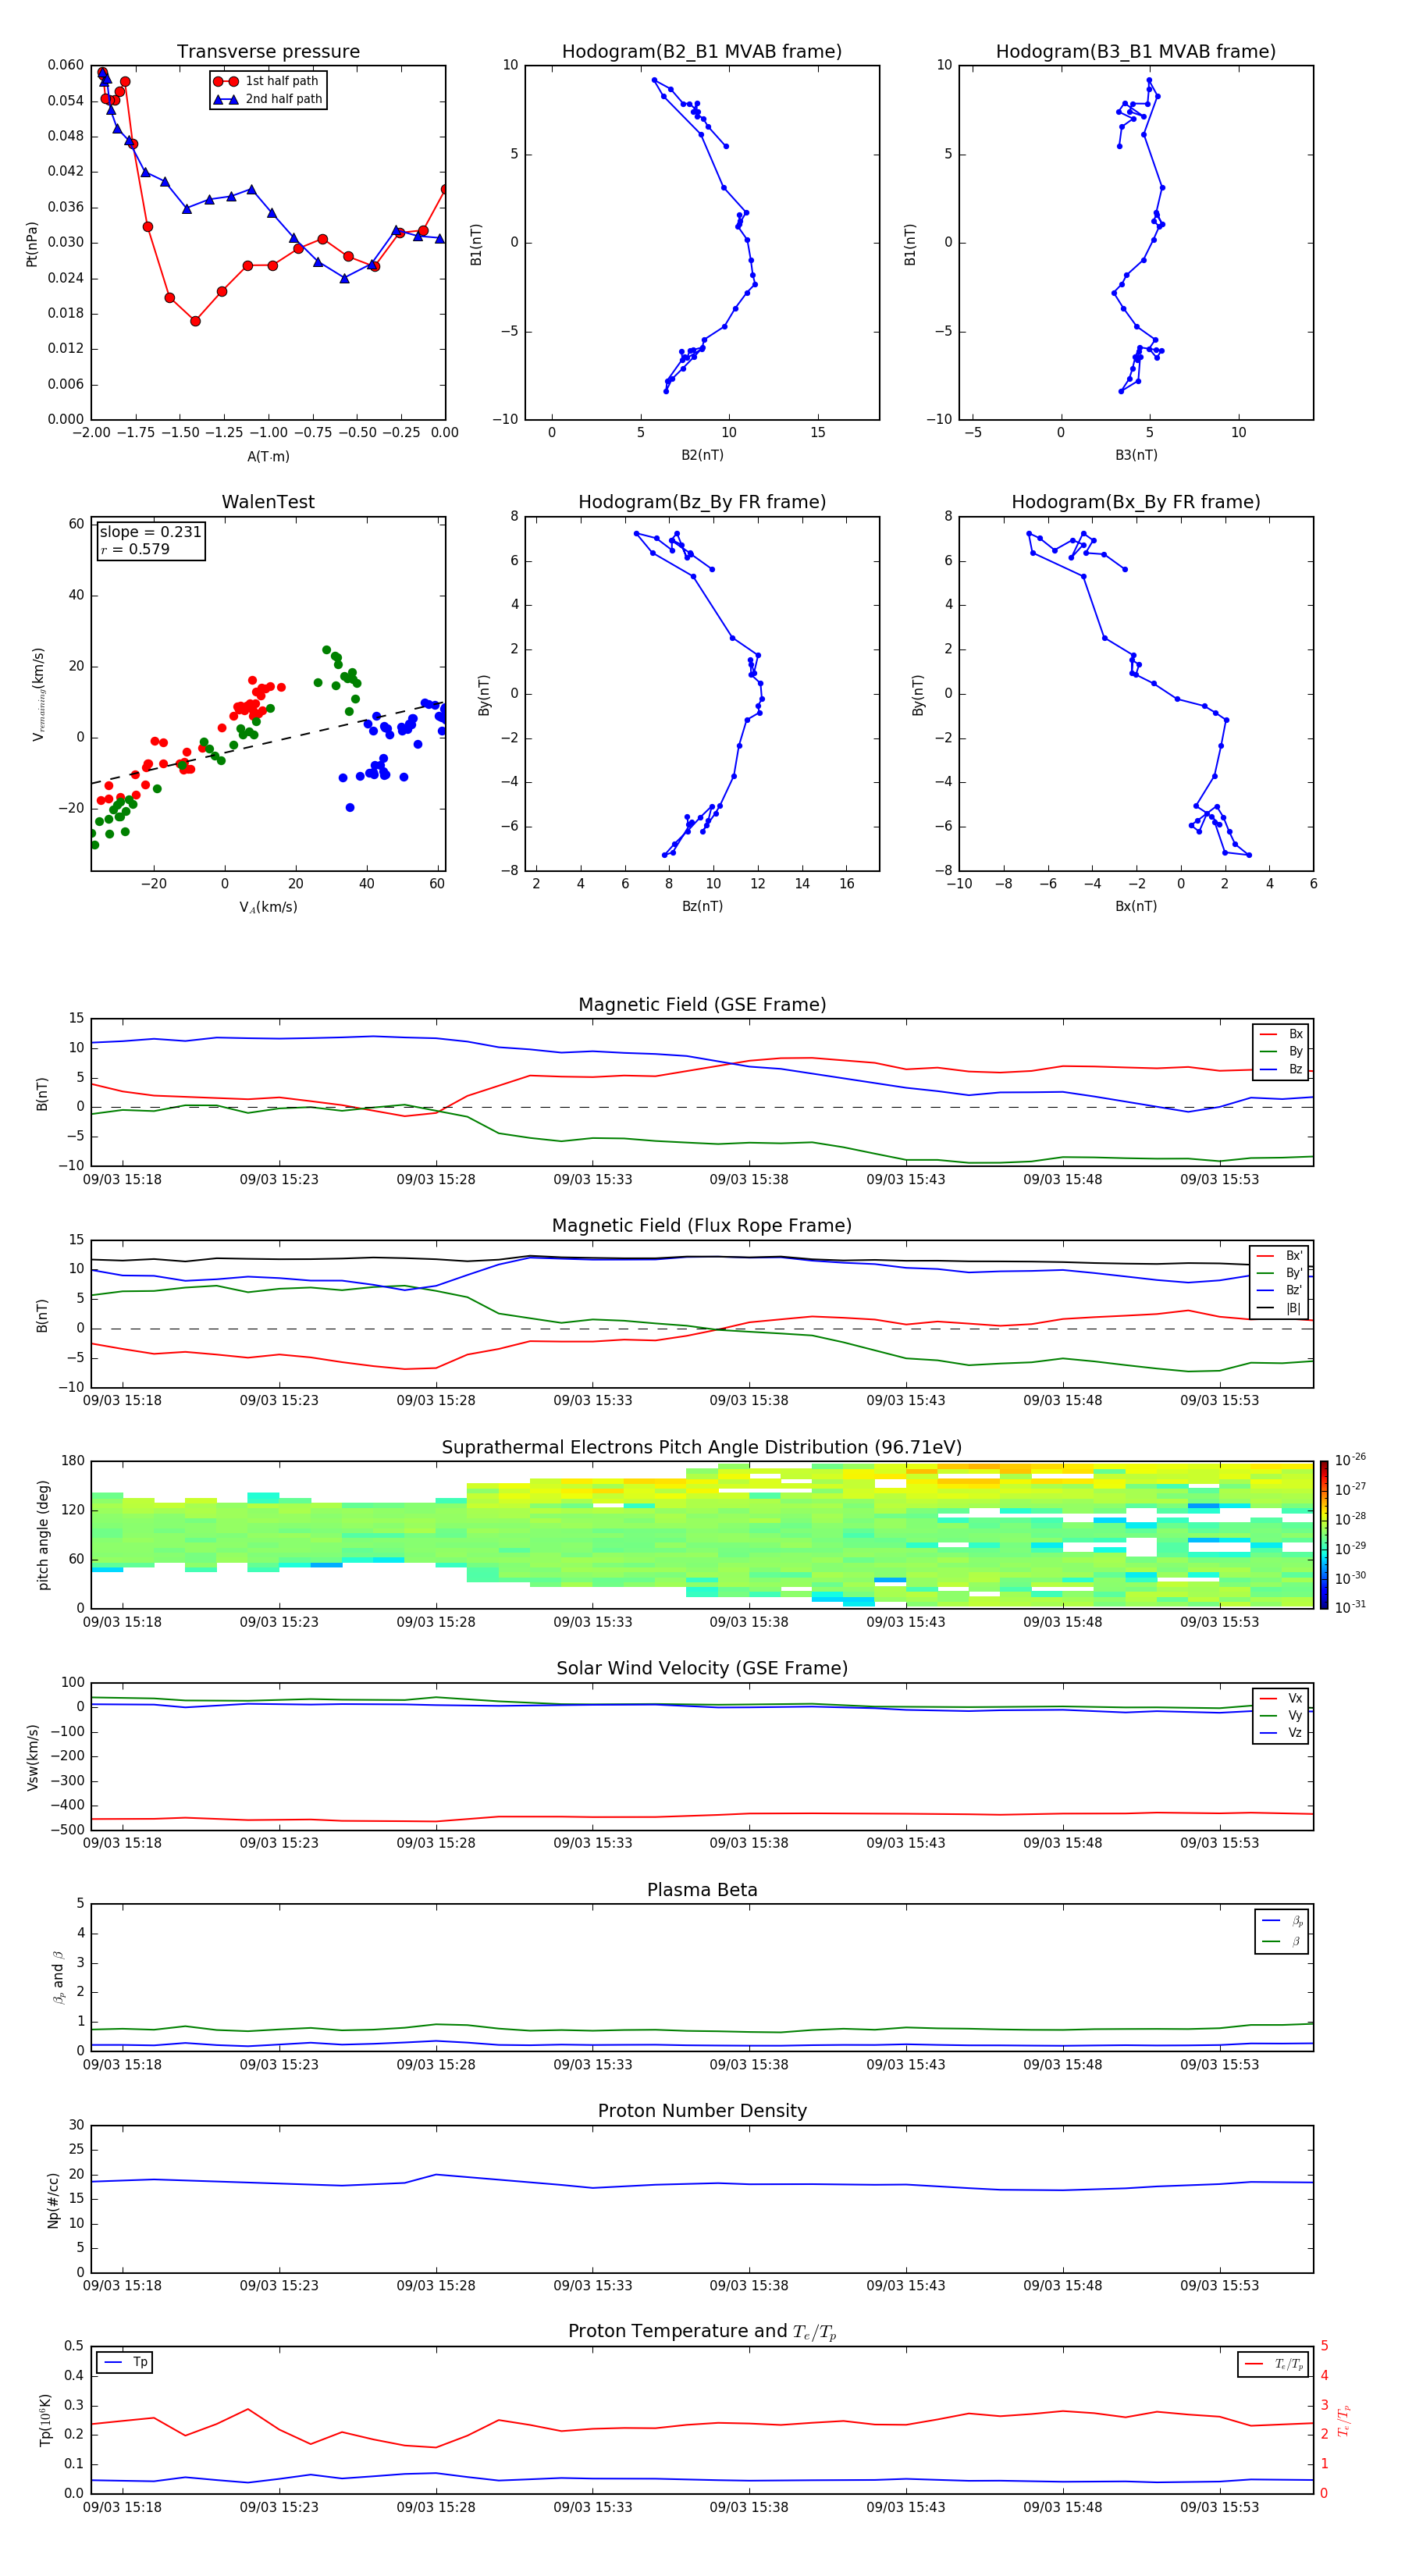Image resolution: width=1405 pixels, height=2576 pixels.
Task: Select the "Proton Temperature and Te/Tp" title
Action: (x=702, y=2332)
